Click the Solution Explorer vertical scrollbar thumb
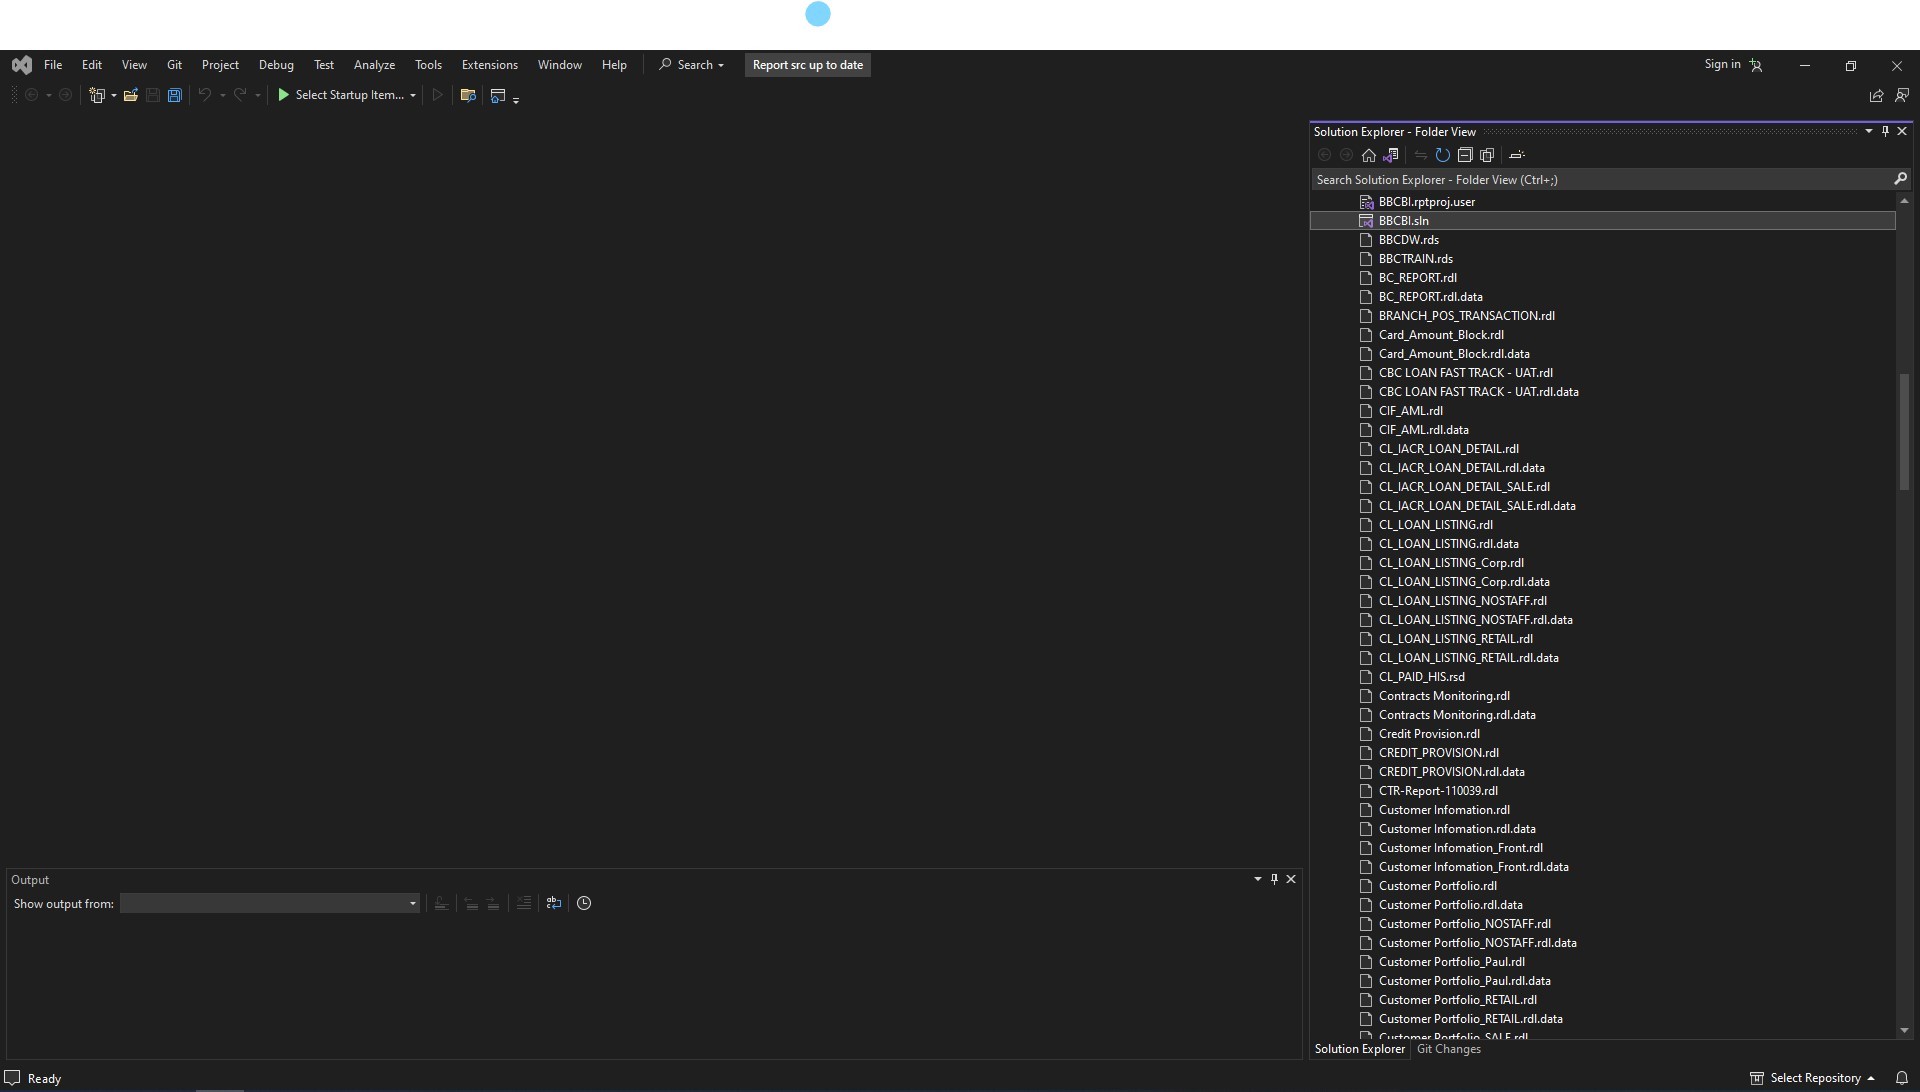The image size is (1920, 1092). [x=1904, y=430]
